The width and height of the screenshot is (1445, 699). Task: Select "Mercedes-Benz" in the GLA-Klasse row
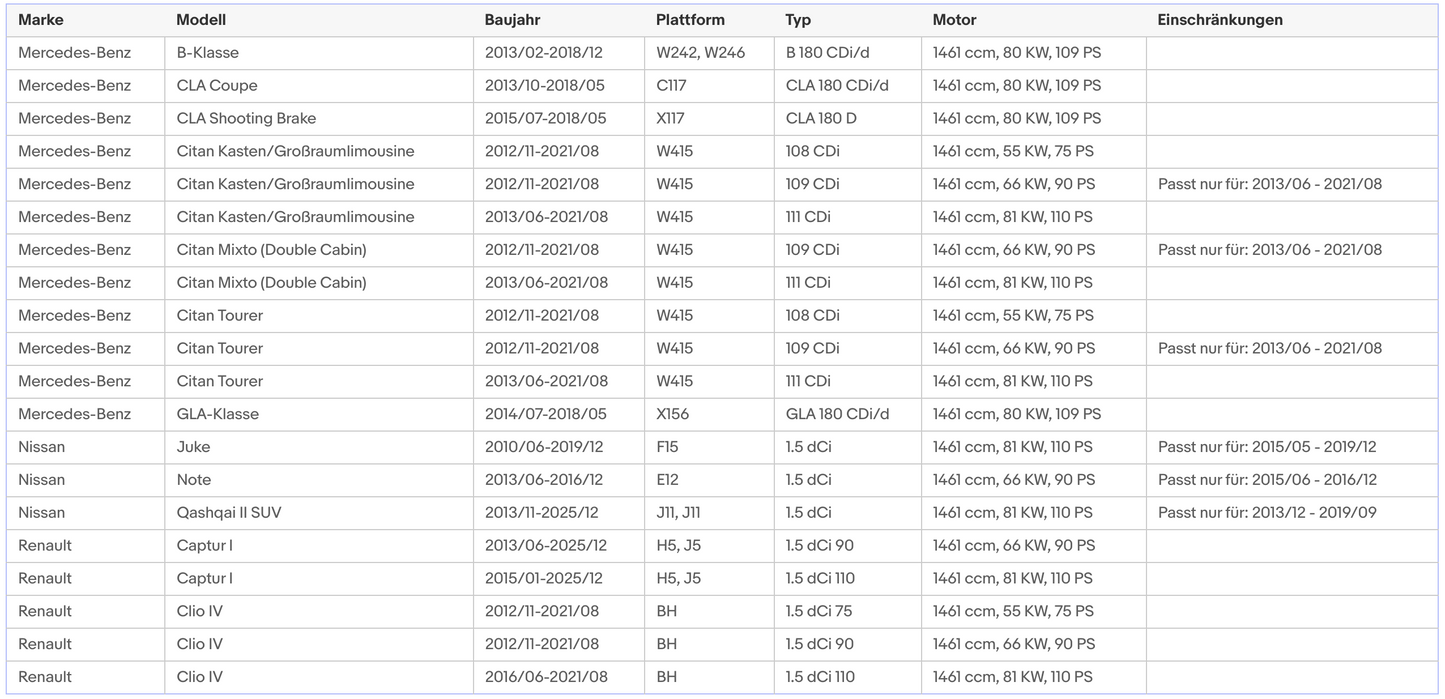coord(75,414)
